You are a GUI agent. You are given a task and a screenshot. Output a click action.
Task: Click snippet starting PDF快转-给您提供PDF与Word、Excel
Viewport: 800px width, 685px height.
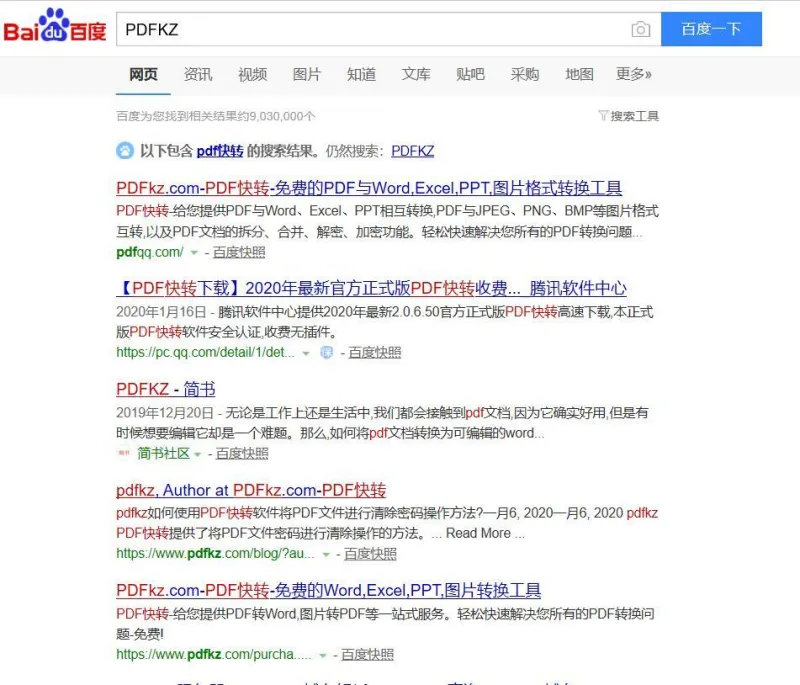click(x=388, y=221)
